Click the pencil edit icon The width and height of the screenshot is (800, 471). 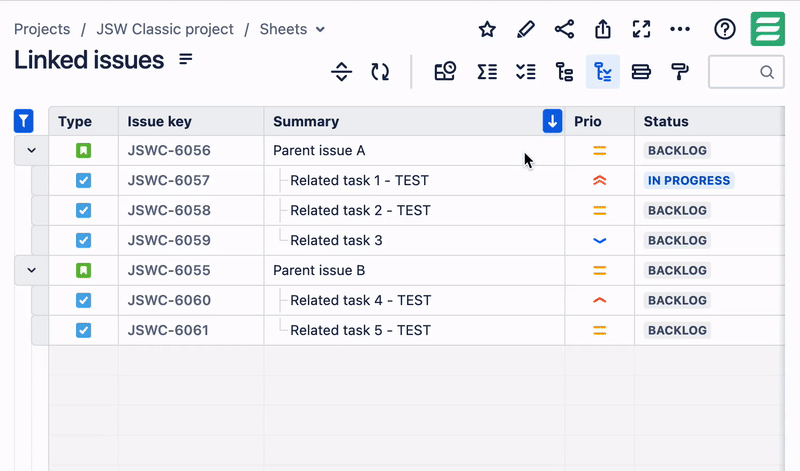point(526,29)
